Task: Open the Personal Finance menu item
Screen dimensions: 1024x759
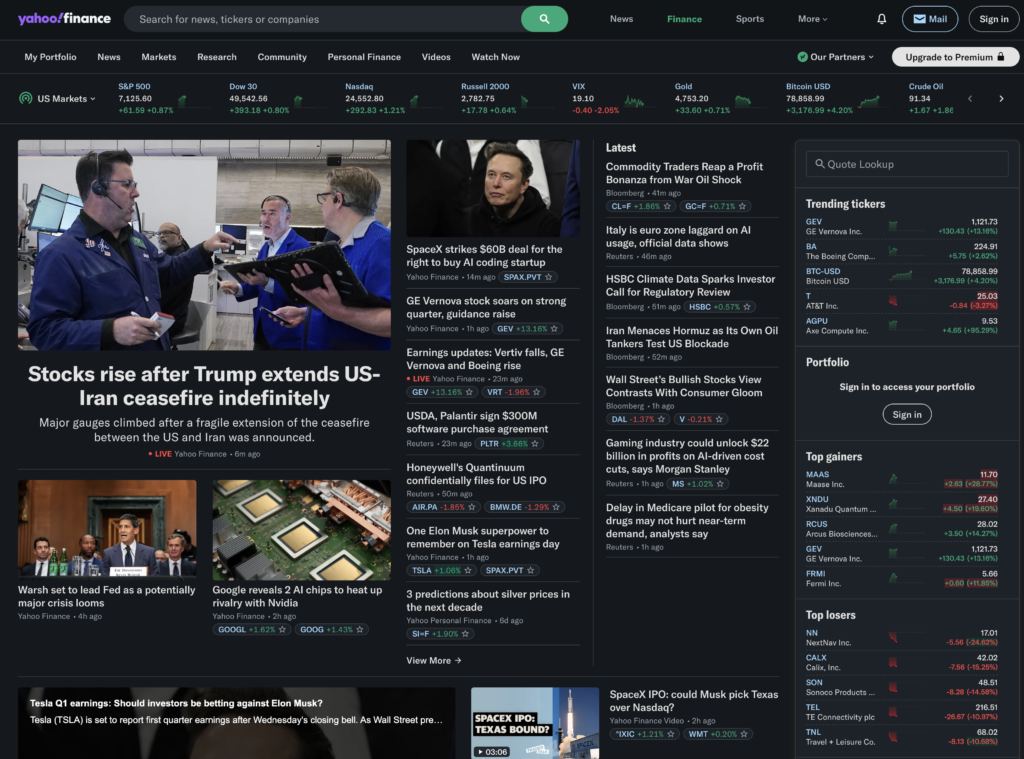Action: click(364, 57)
